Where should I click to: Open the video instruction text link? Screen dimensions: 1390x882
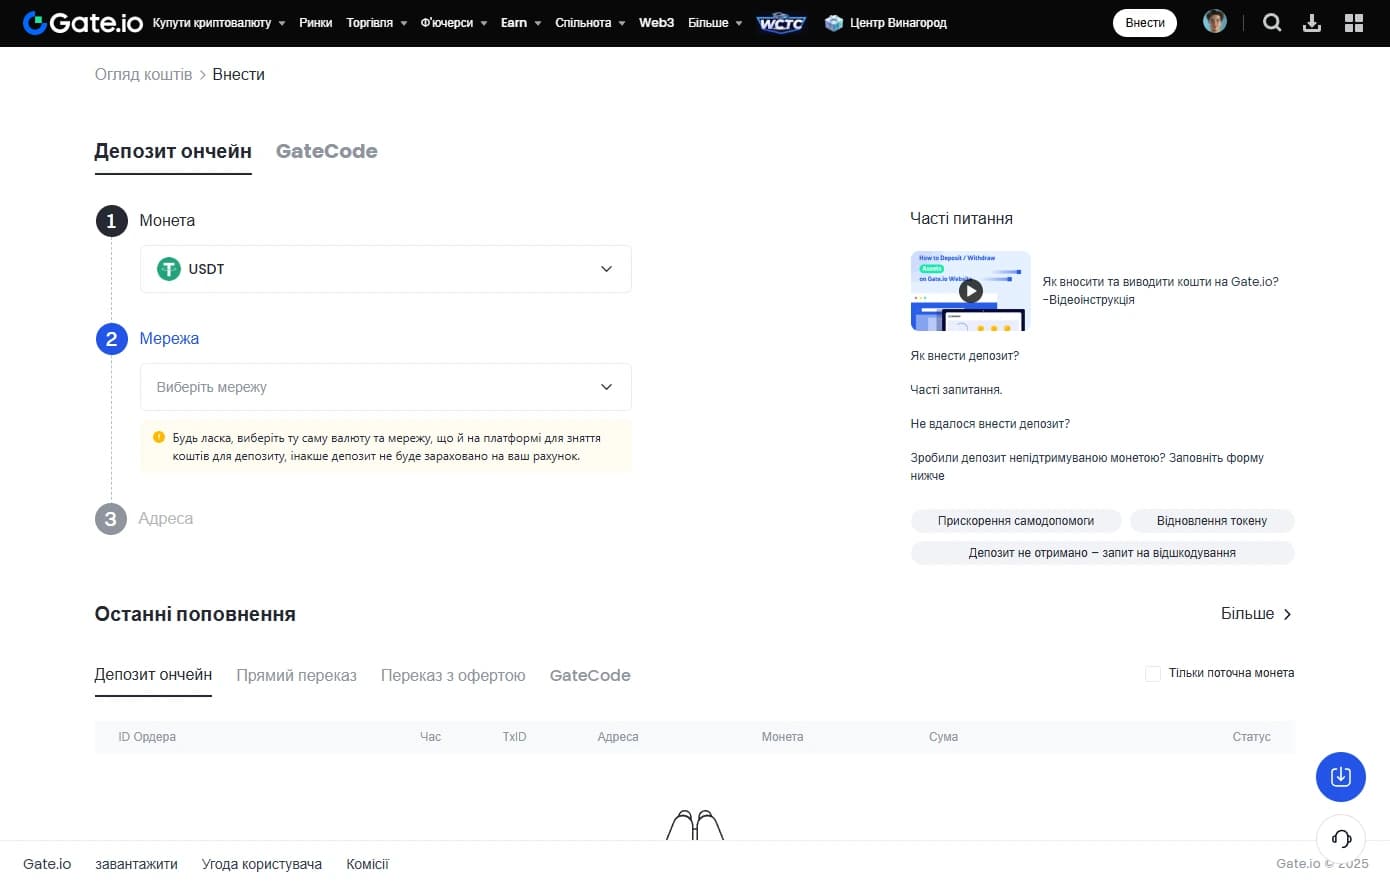1160,291
